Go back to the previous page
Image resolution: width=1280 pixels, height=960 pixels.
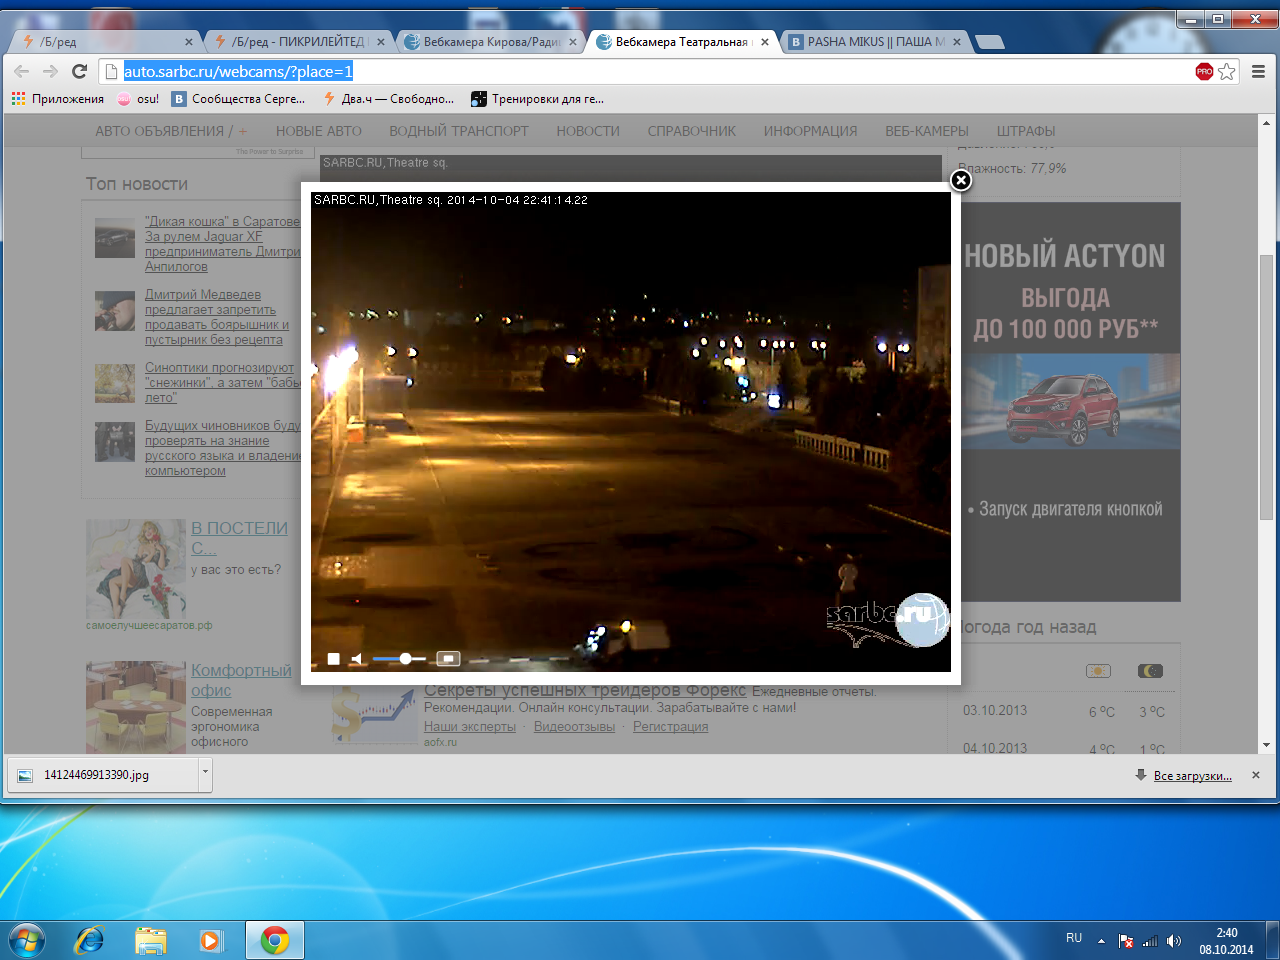22,71
